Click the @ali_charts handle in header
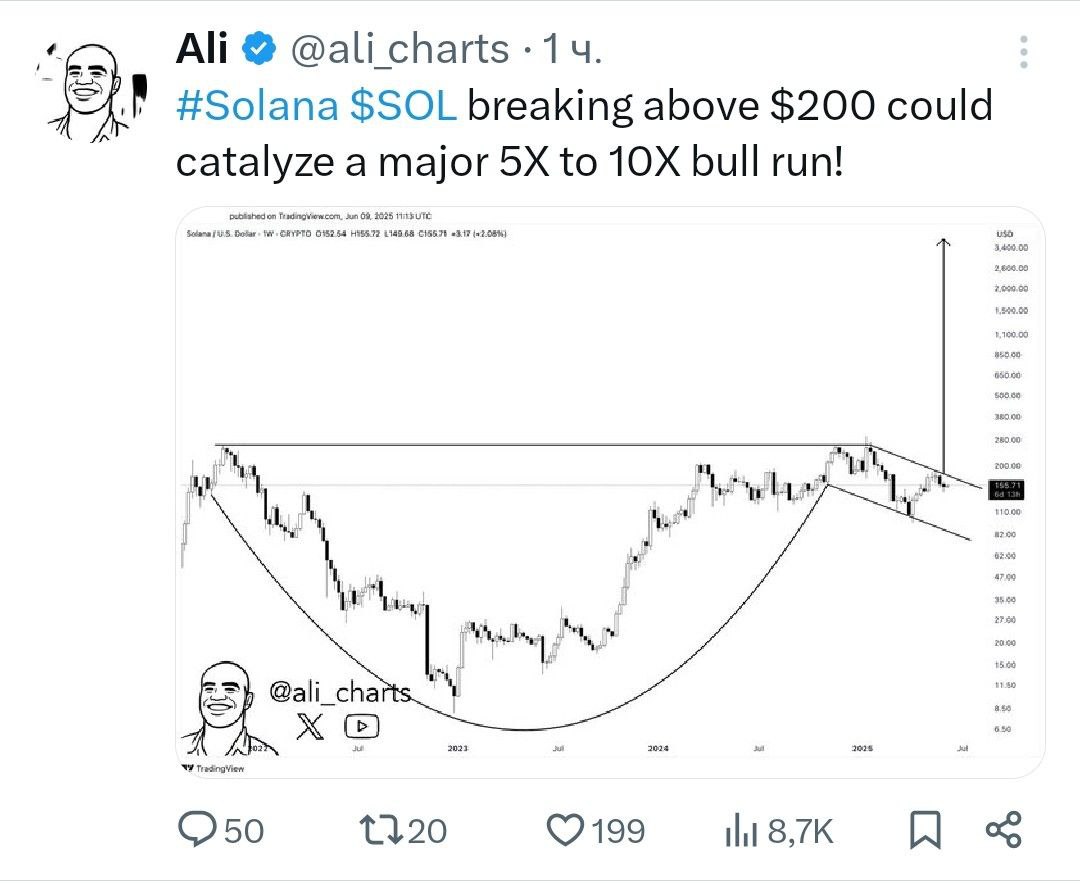The image size is (1080, 884). click(x=399, y=50)
